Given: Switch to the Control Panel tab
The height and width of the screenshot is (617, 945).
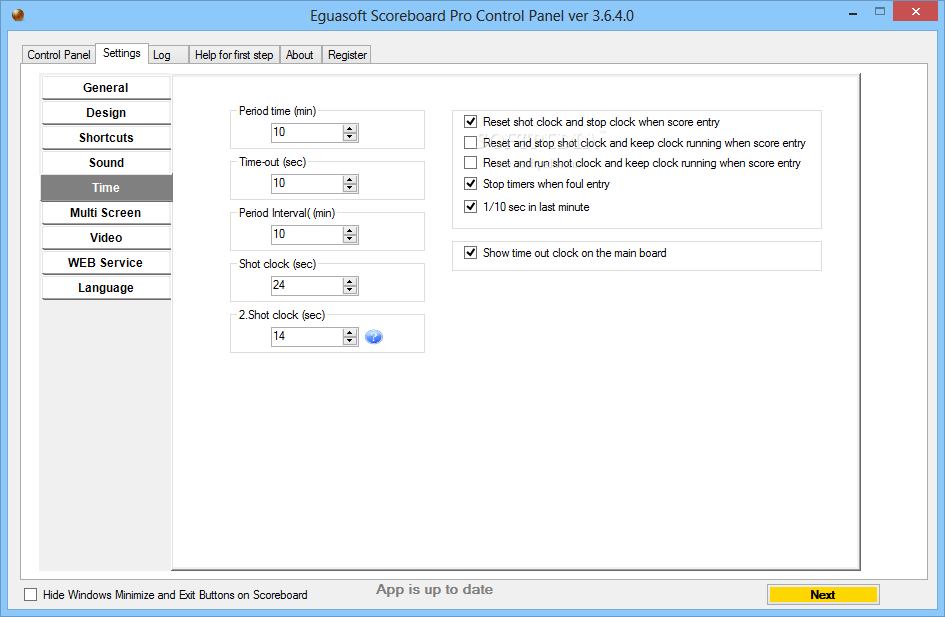Looking at the screenshot, I should point(58,55).
